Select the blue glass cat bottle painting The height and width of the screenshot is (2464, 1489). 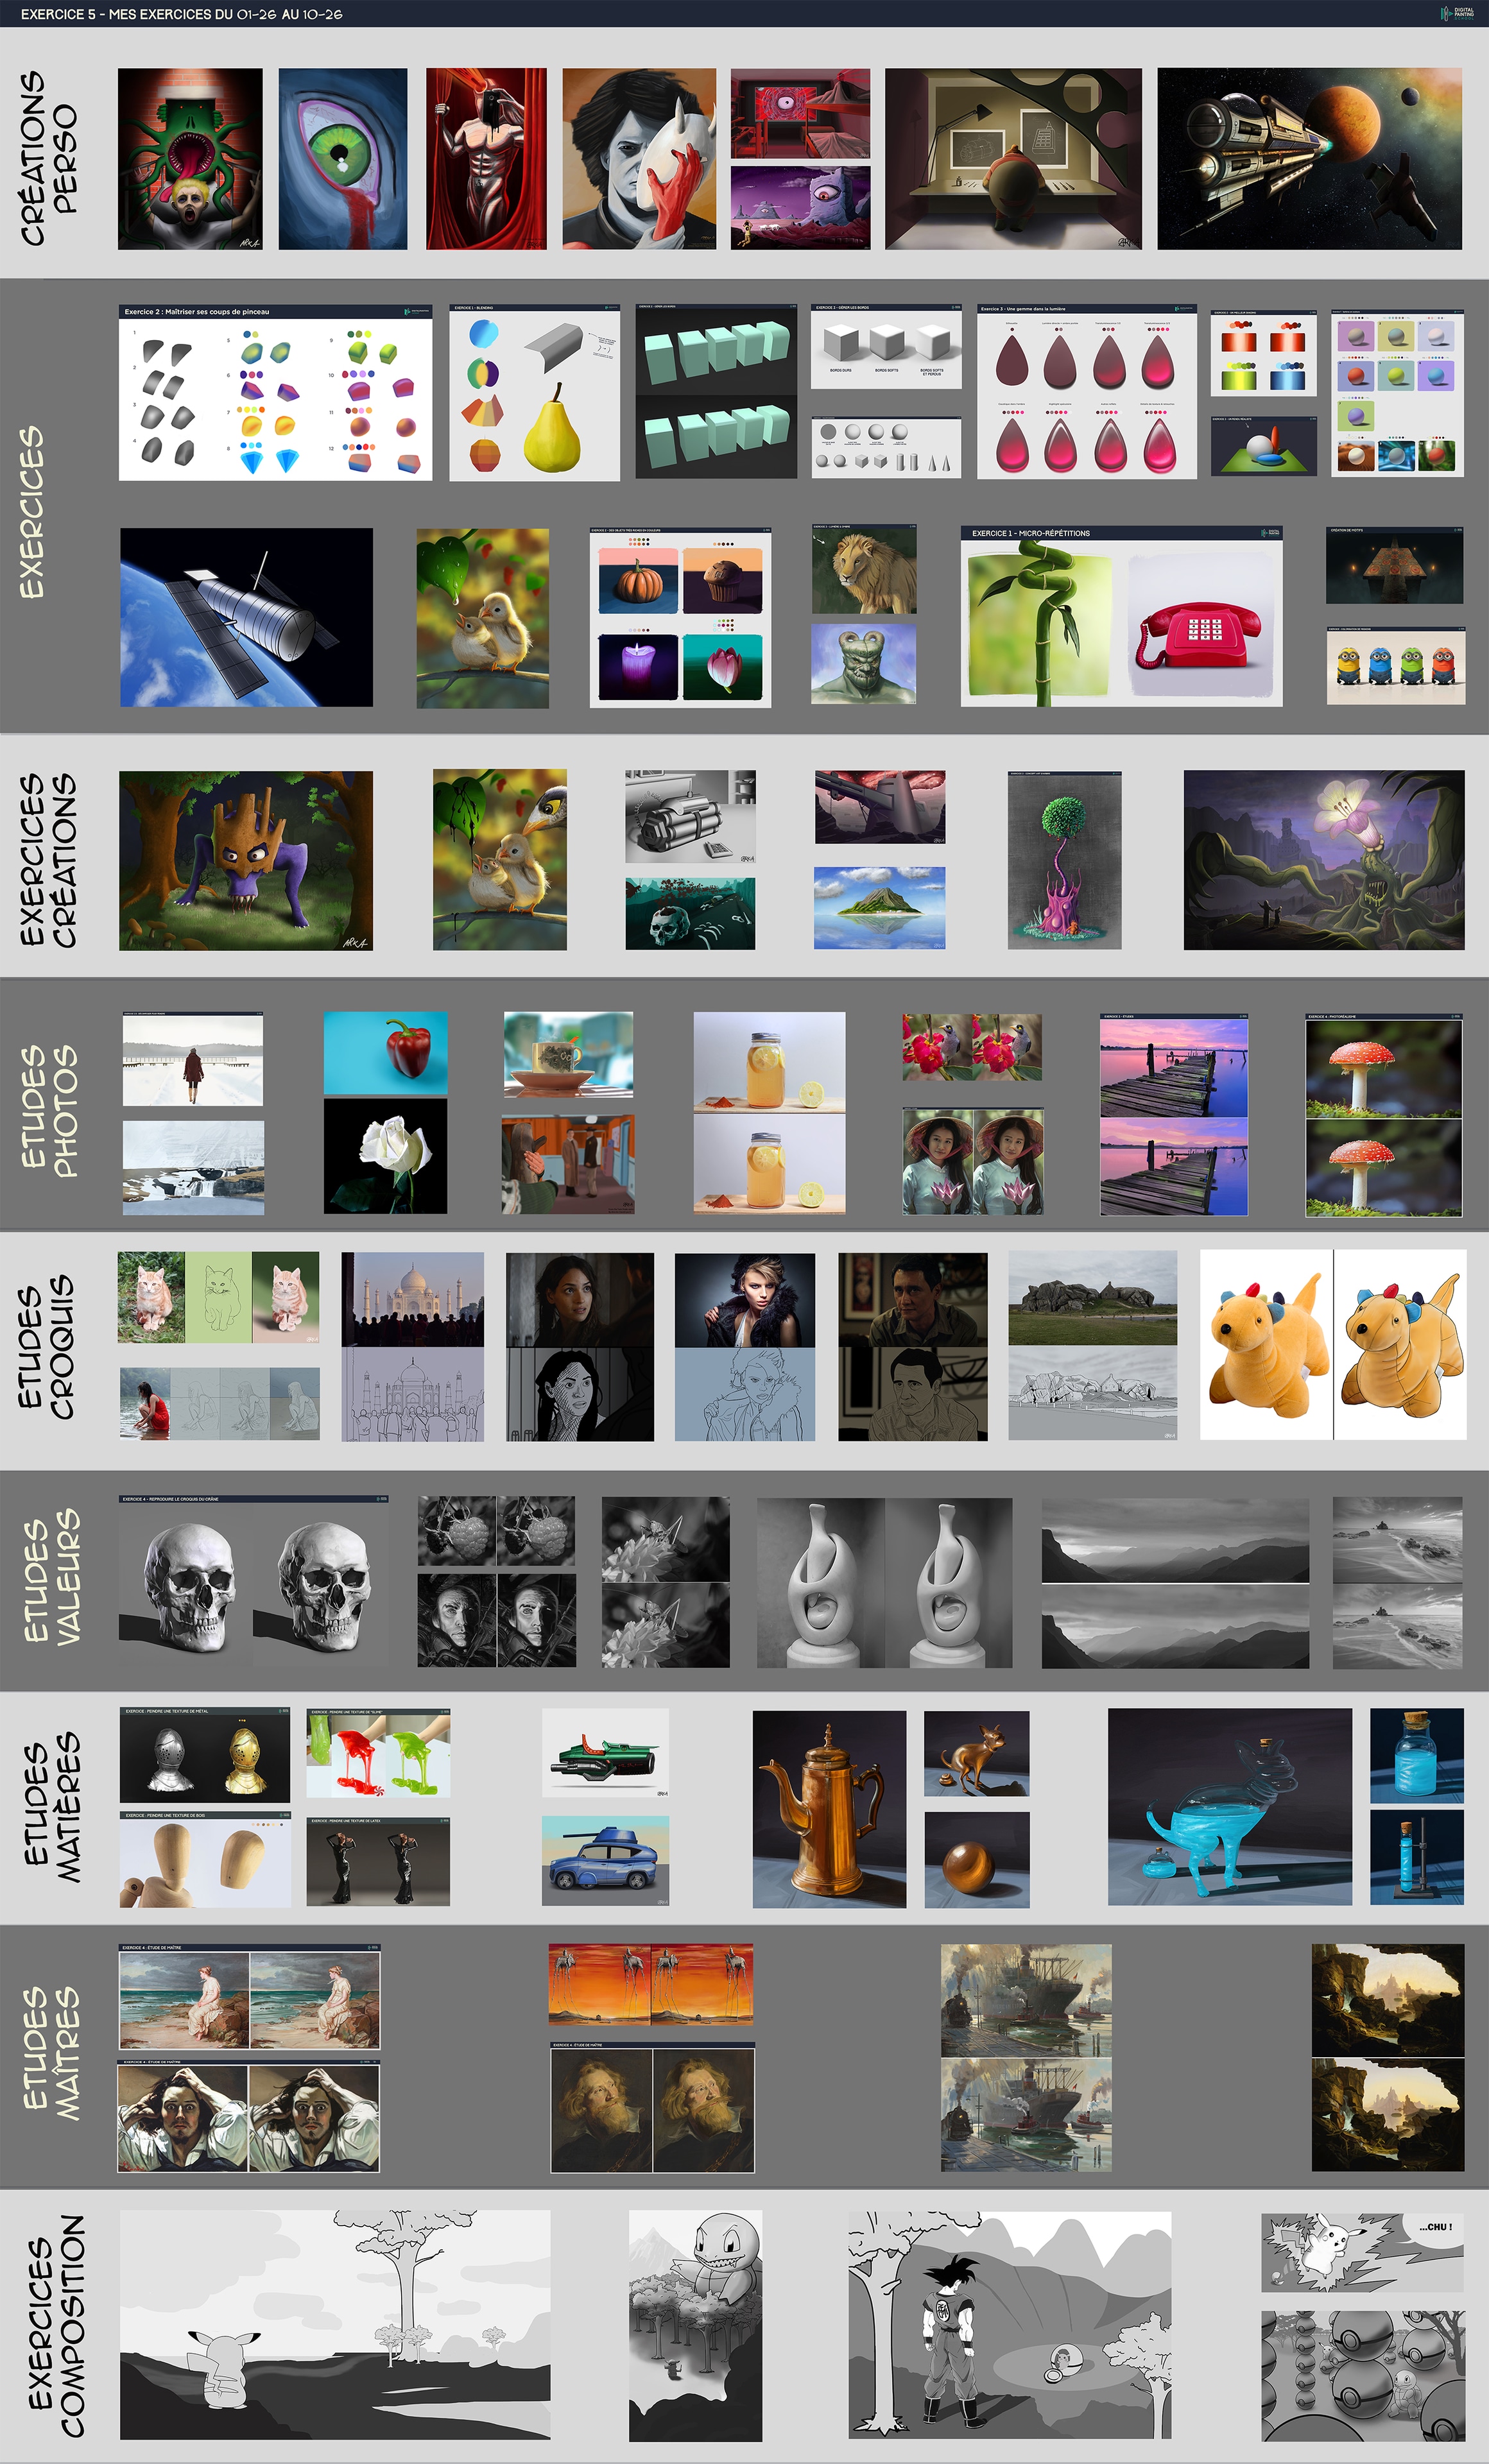click(1230, 1807)
